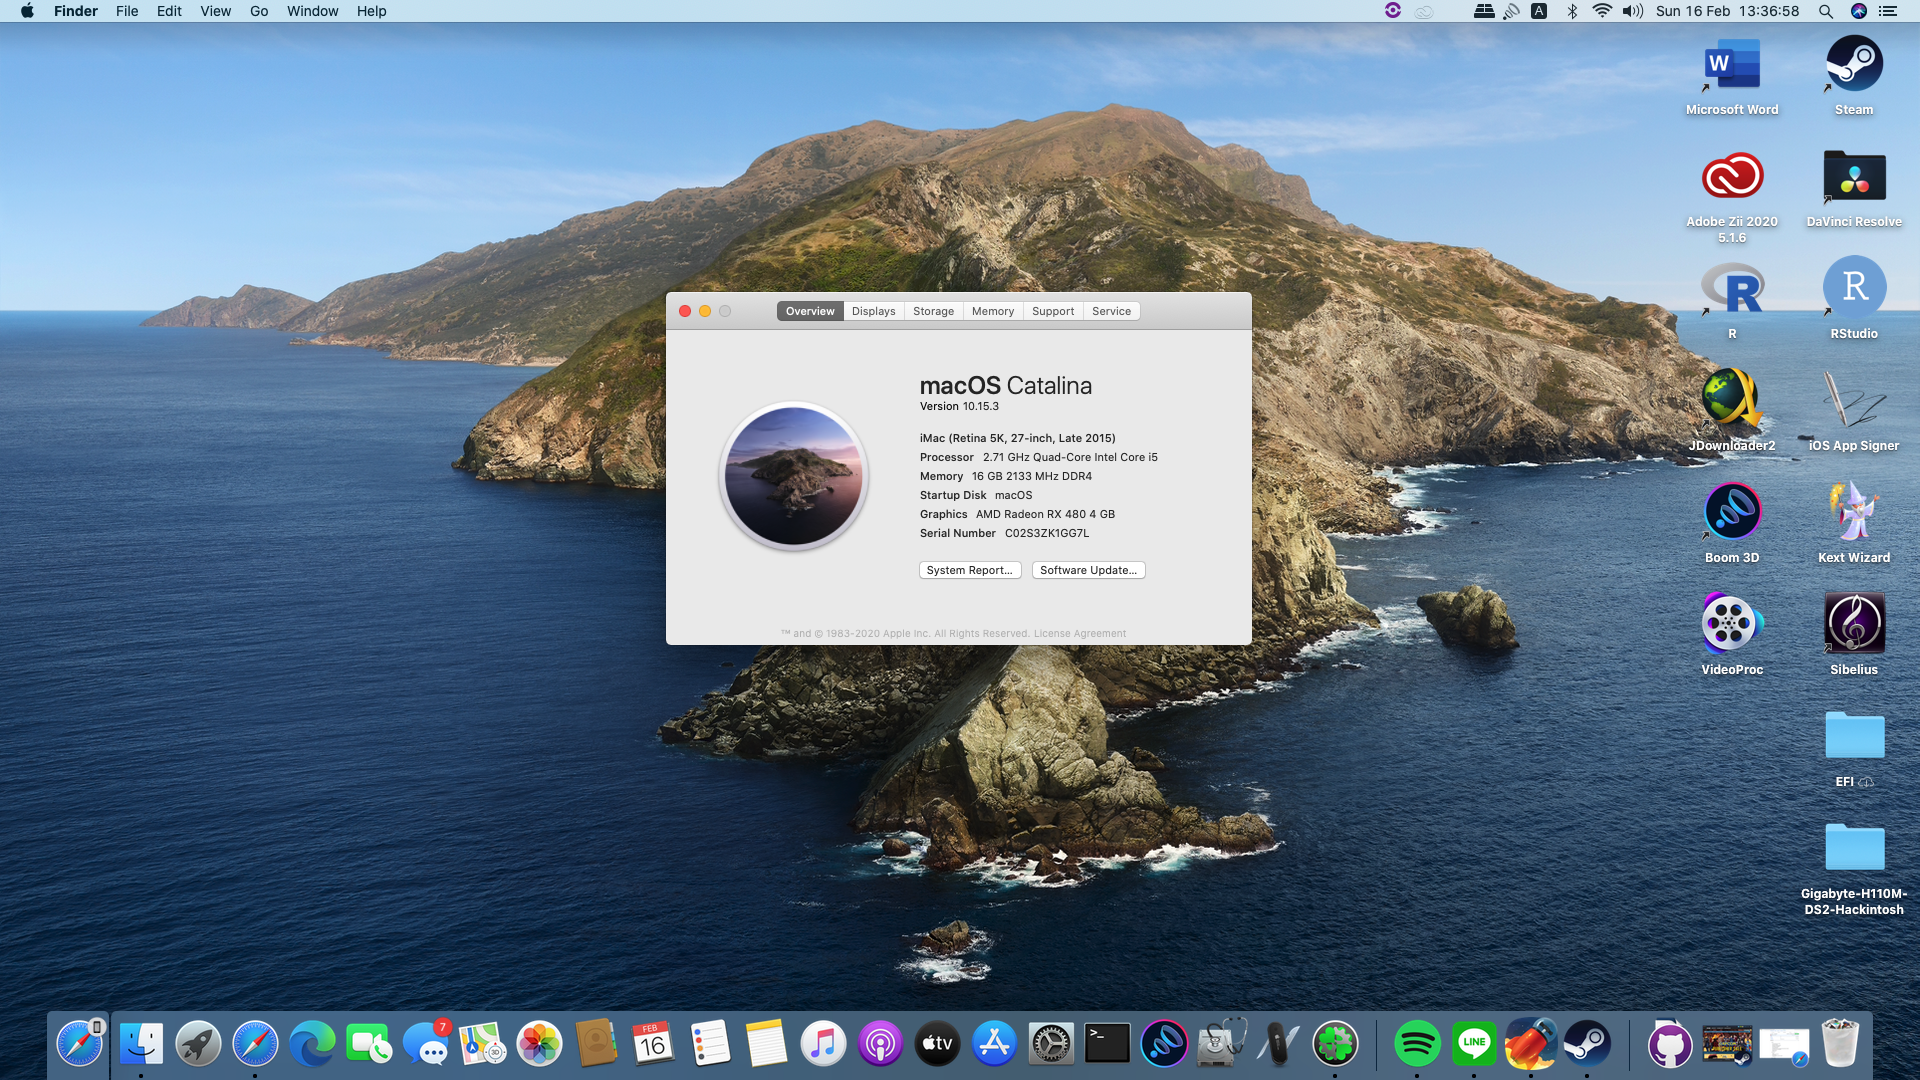Select Adobe Zii 2020 5.1.6 icon
1920x1080 pixels.
[1732, 177]
